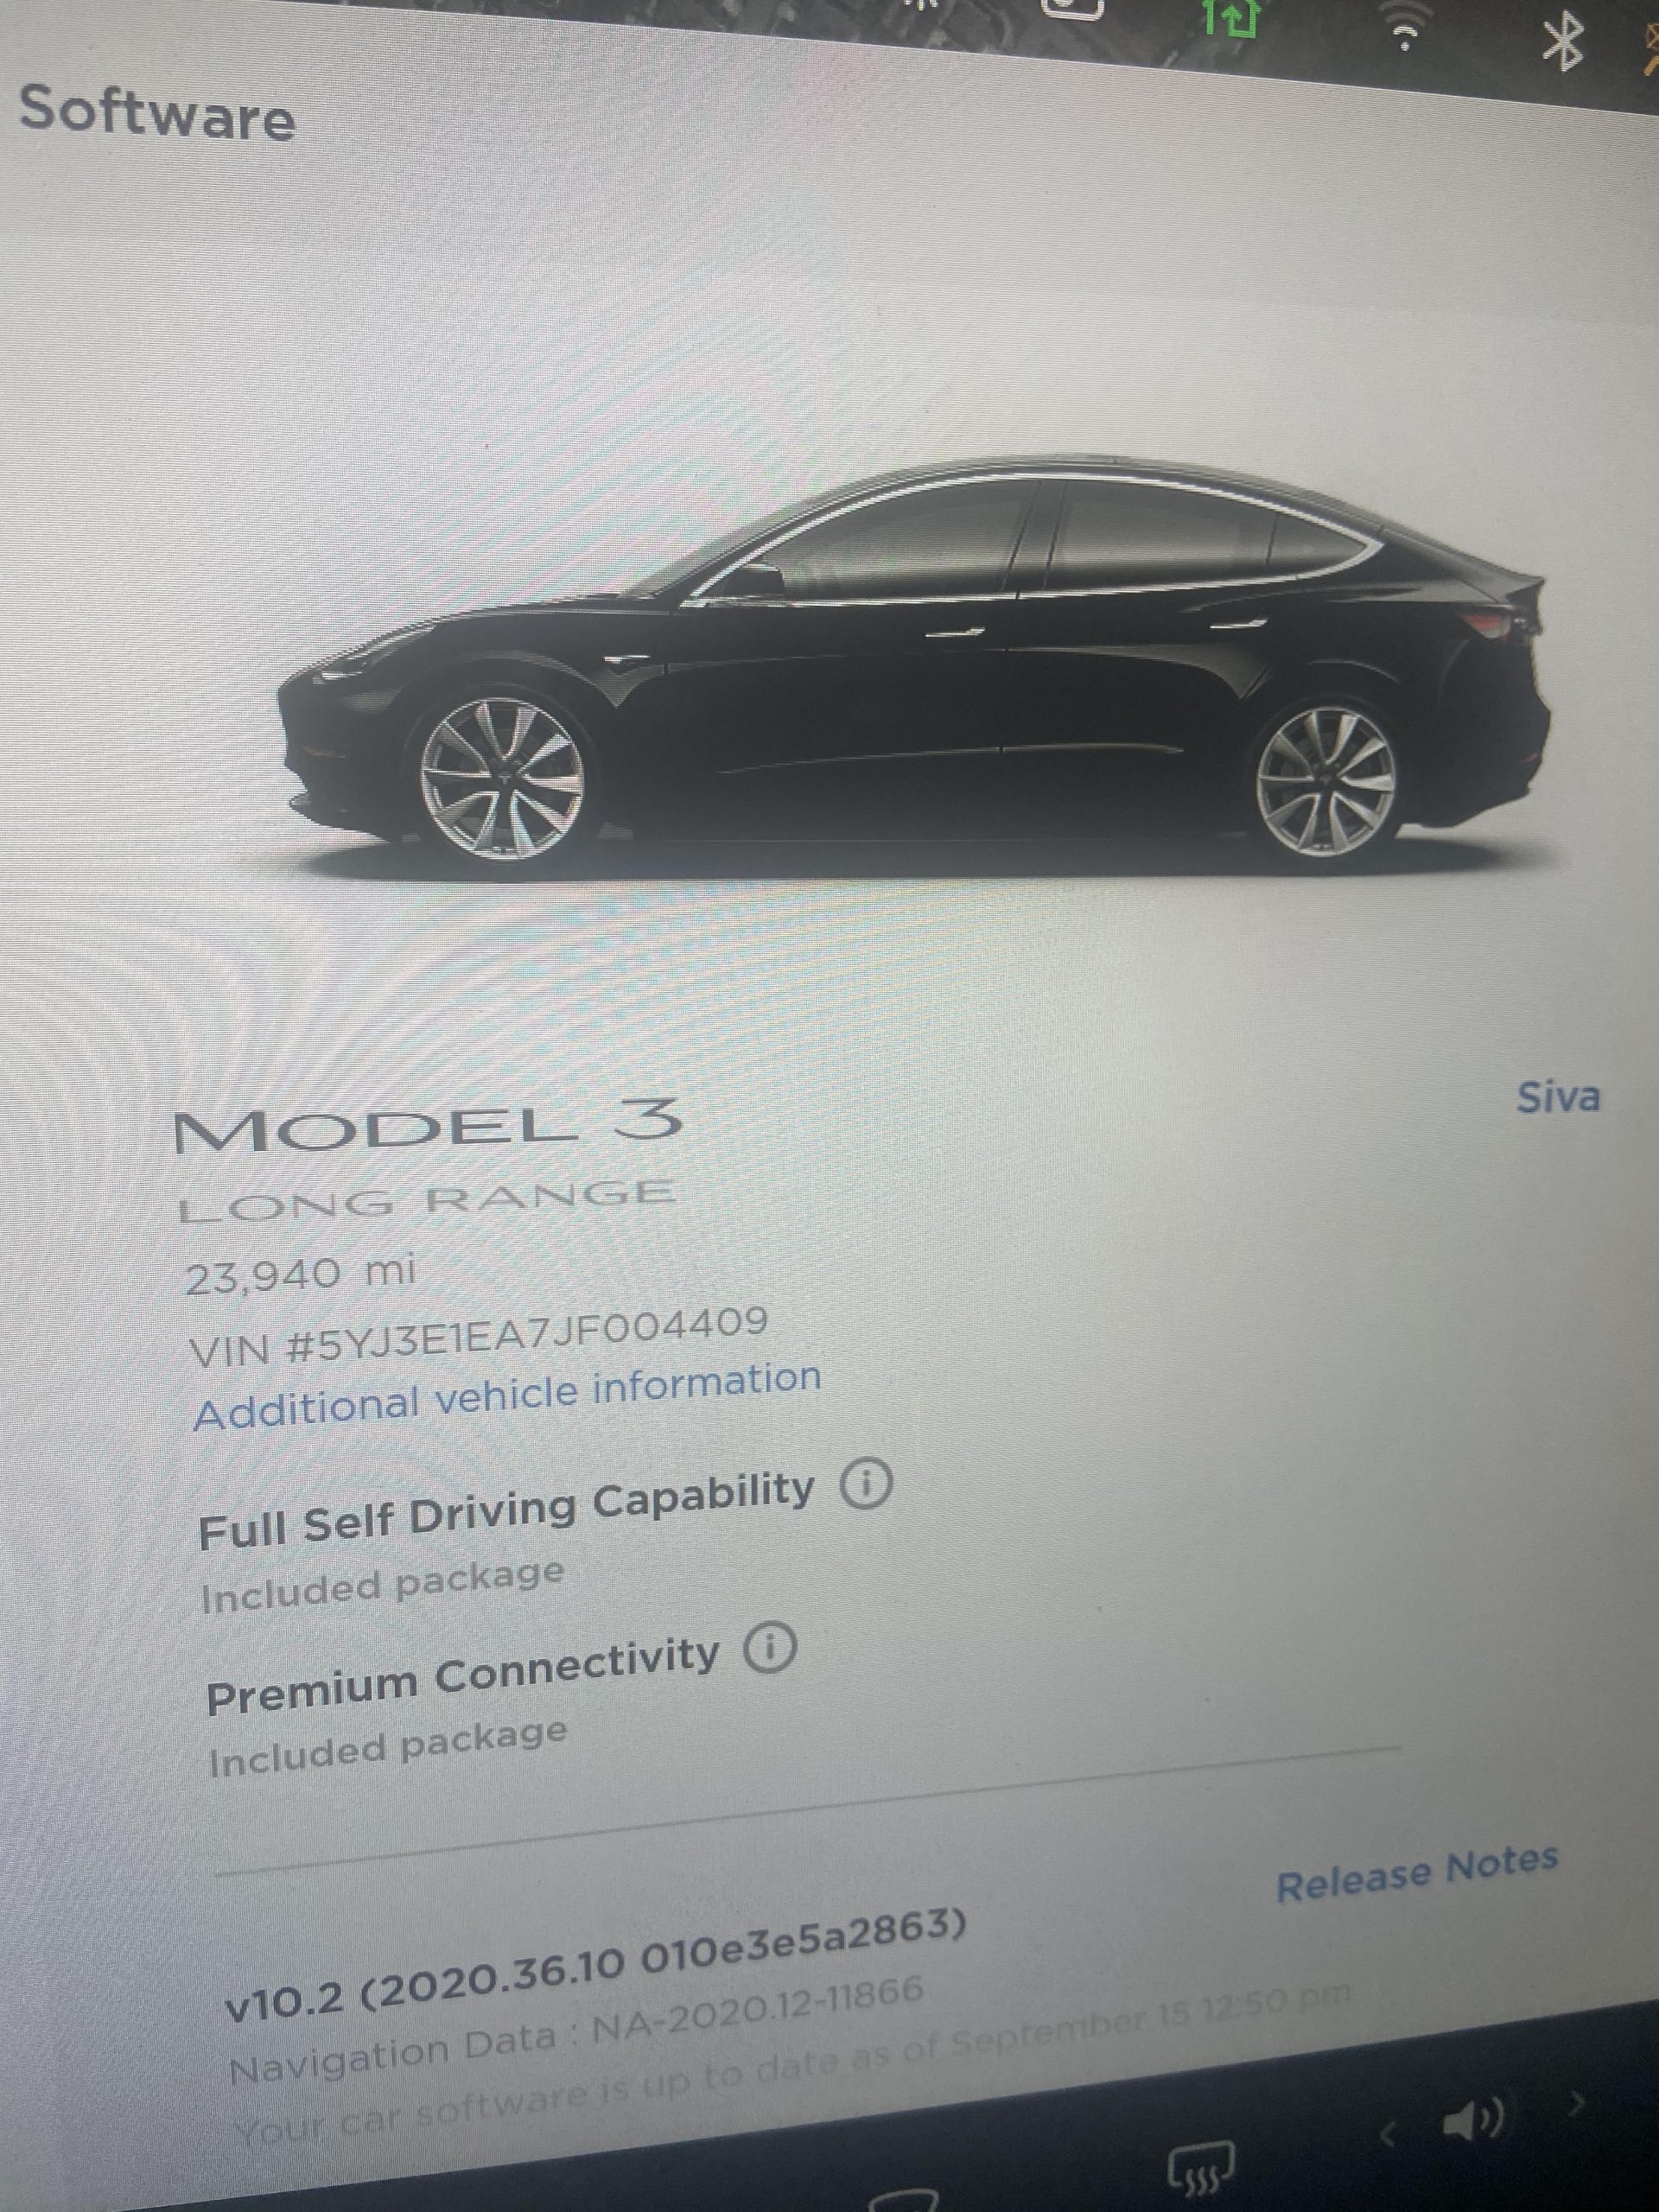Tap the VIN number text
Screen dimensions: 1659x2212
click(x=478, y=1335)
